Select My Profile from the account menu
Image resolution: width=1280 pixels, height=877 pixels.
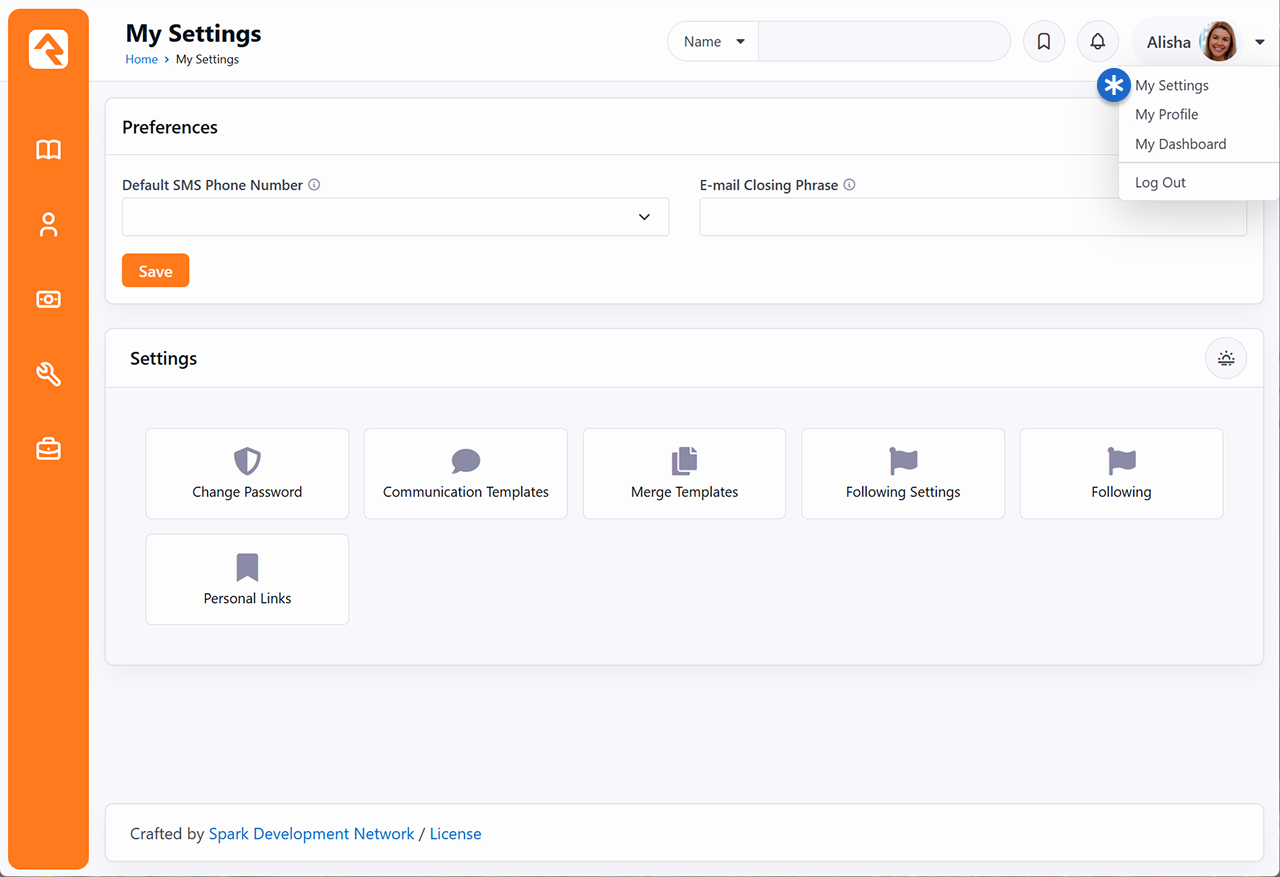click(x=1166, y=114)
